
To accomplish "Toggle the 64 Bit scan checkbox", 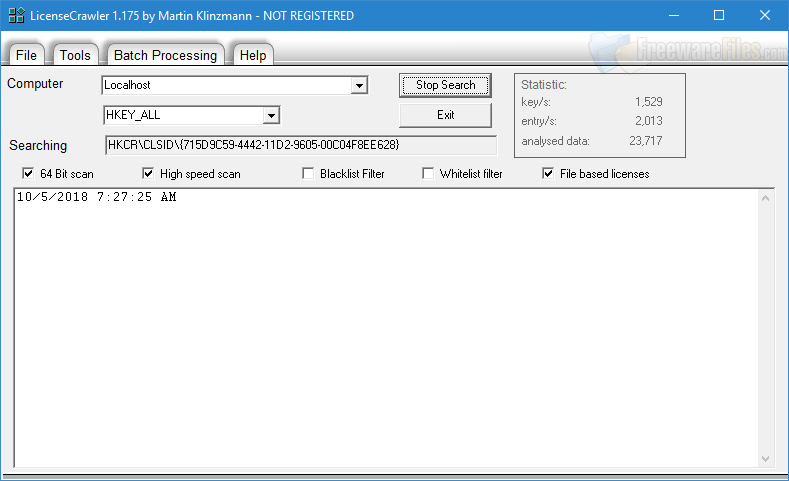I will [x=28, y=174].
